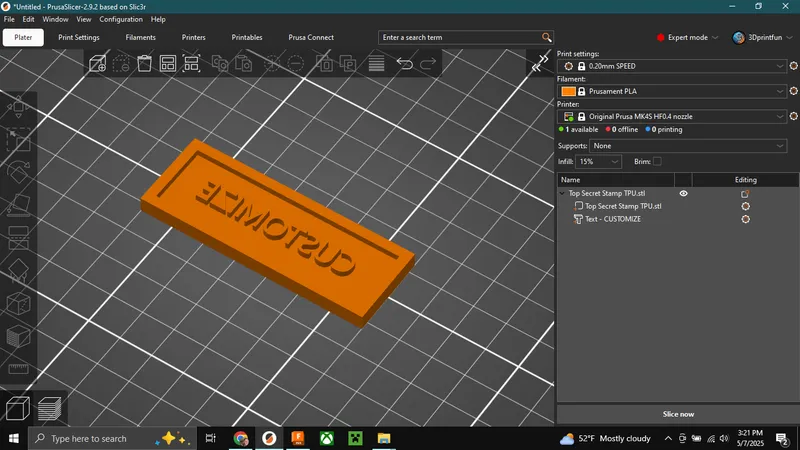Click the Add object toolbar icon

click(x=97, y=64)
